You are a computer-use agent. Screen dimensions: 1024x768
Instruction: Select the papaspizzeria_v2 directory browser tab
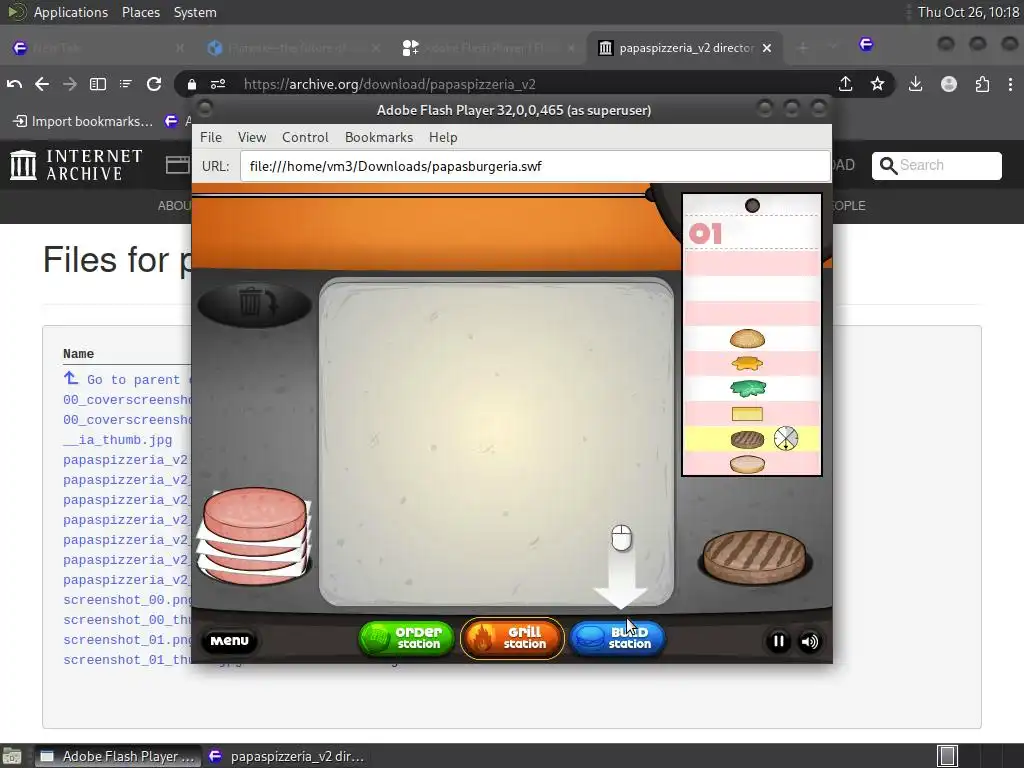coord(686,48)
